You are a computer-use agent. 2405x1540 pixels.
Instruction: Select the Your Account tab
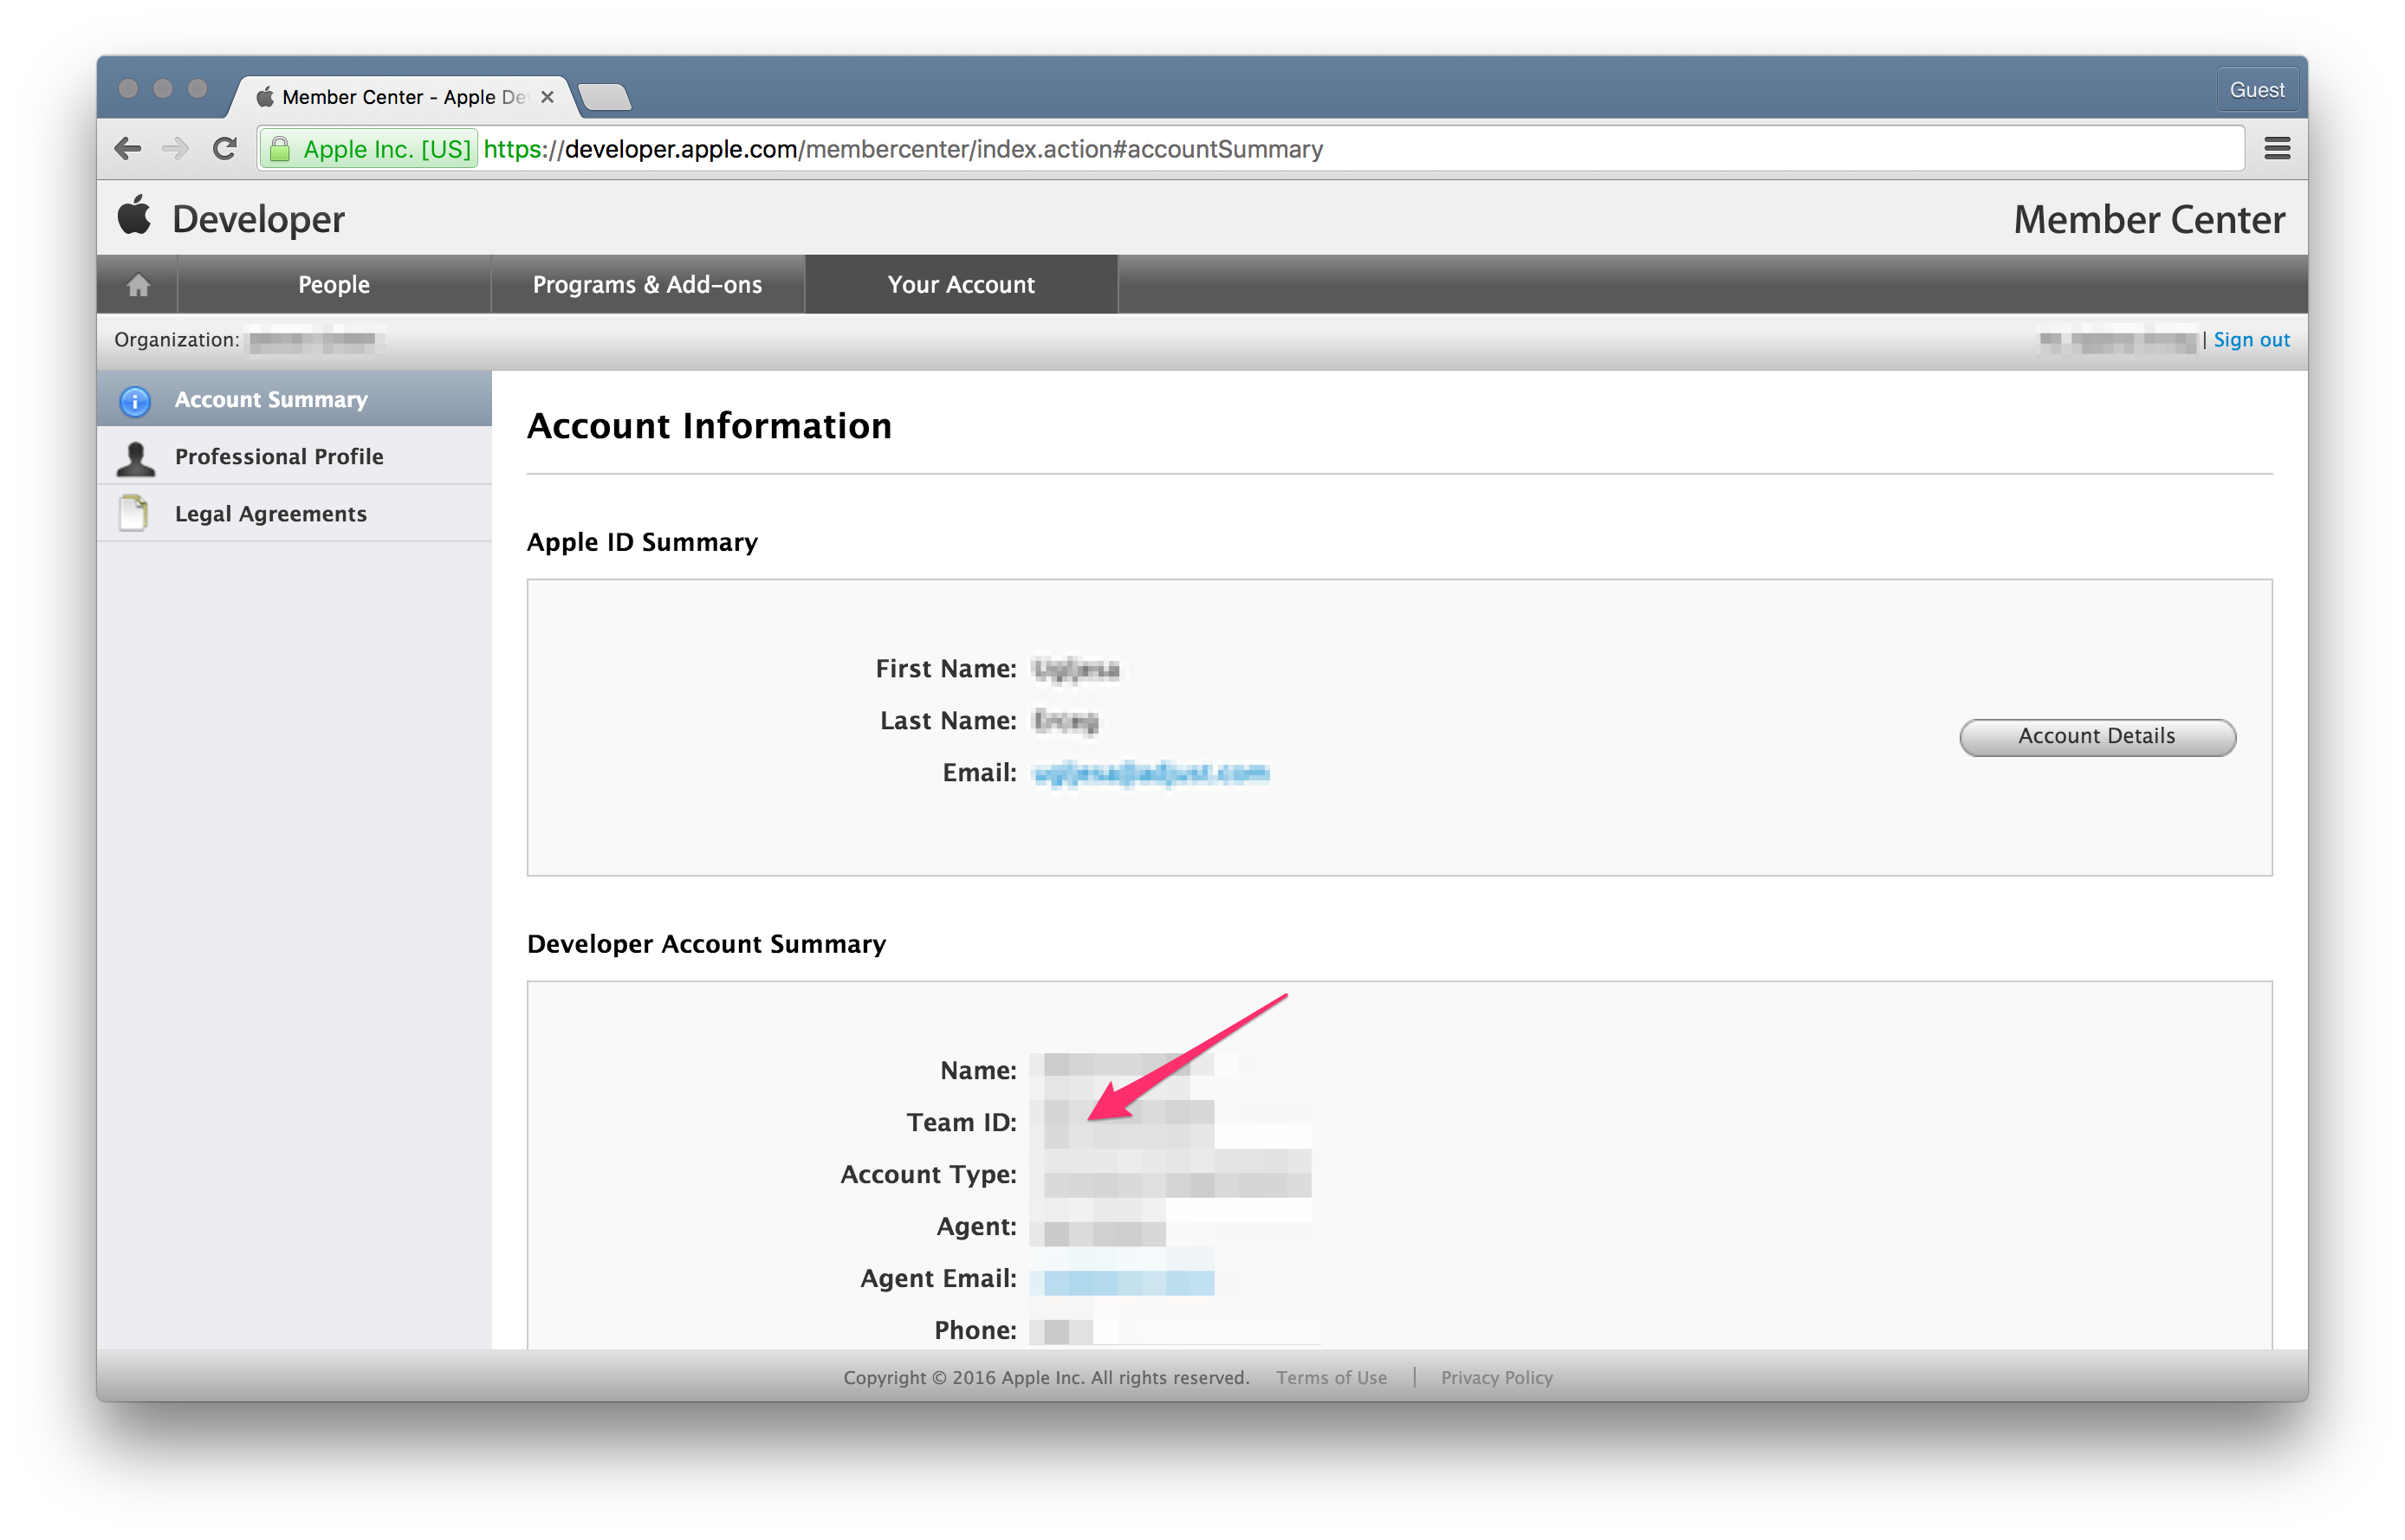coord(960,285)
